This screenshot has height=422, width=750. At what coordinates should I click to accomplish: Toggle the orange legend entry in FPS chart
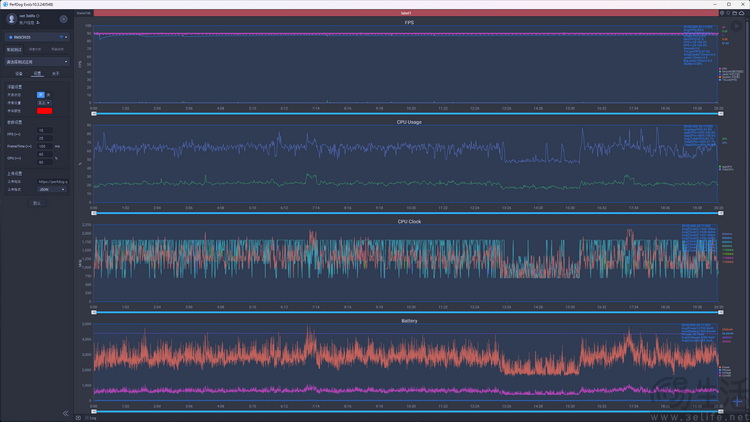tap(729, 77)
